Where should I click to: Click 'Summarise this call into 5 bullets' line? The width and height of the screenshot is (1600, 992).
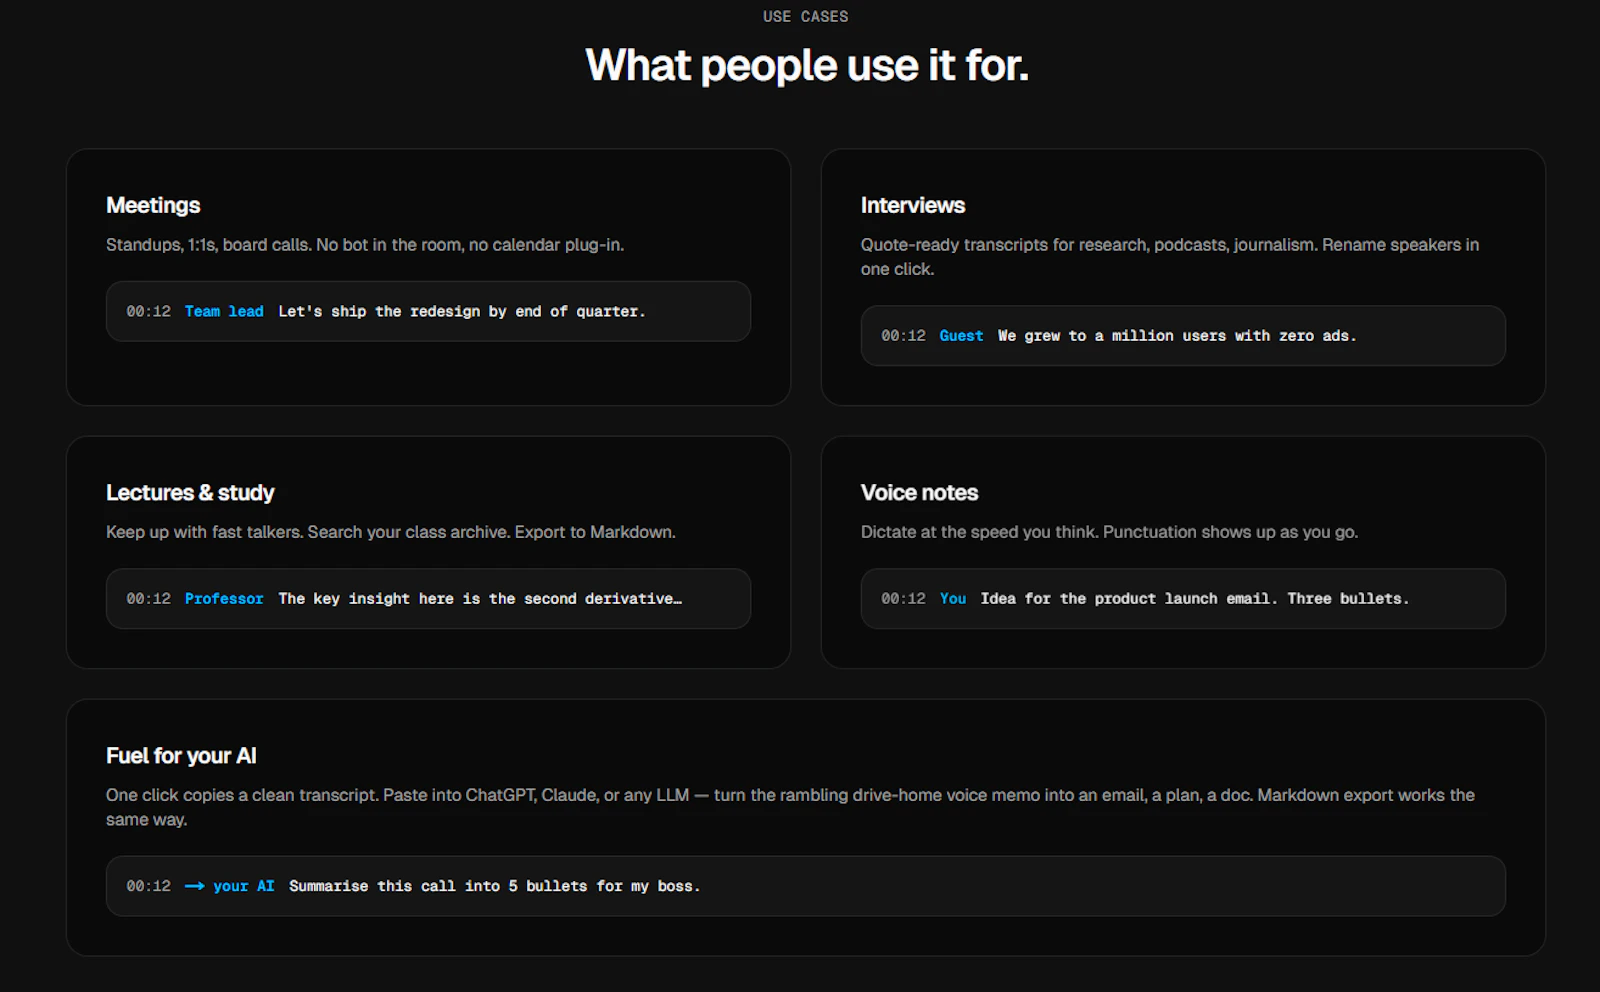click(495, 886)
